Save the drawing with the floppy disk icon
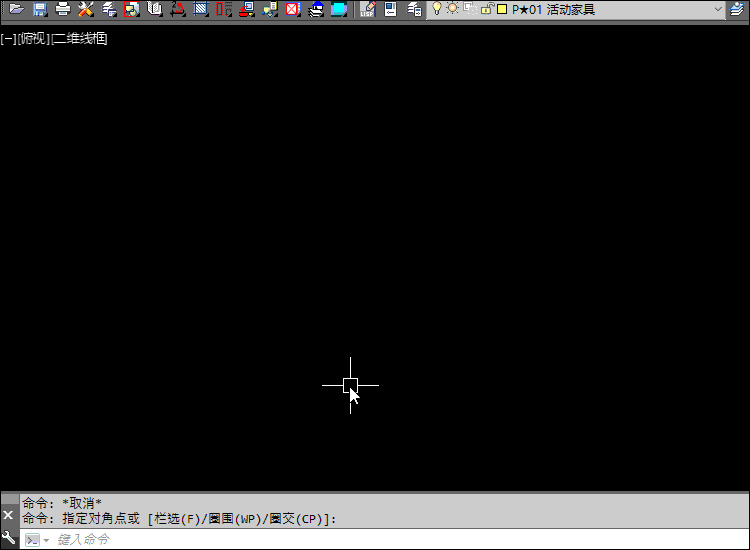 [39, 9]
